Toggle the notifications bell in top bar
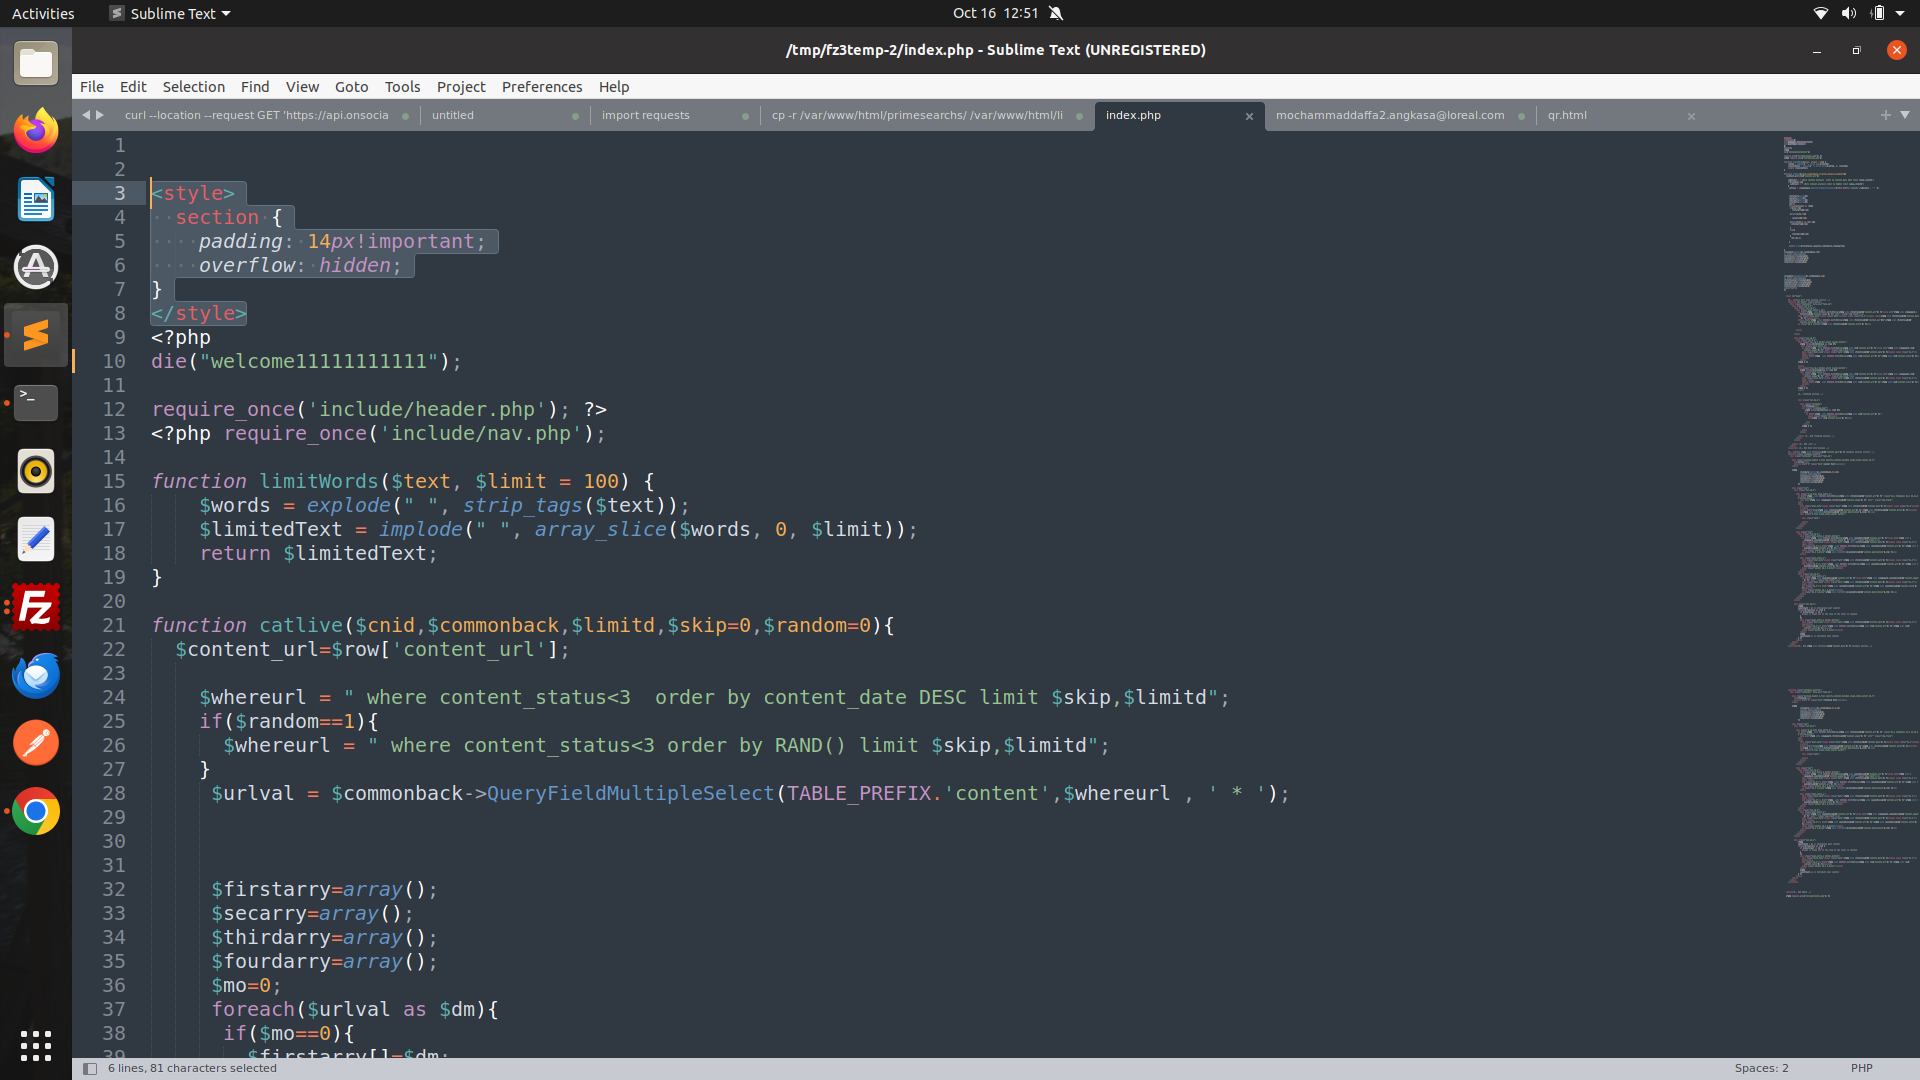 click(1056, 13)
